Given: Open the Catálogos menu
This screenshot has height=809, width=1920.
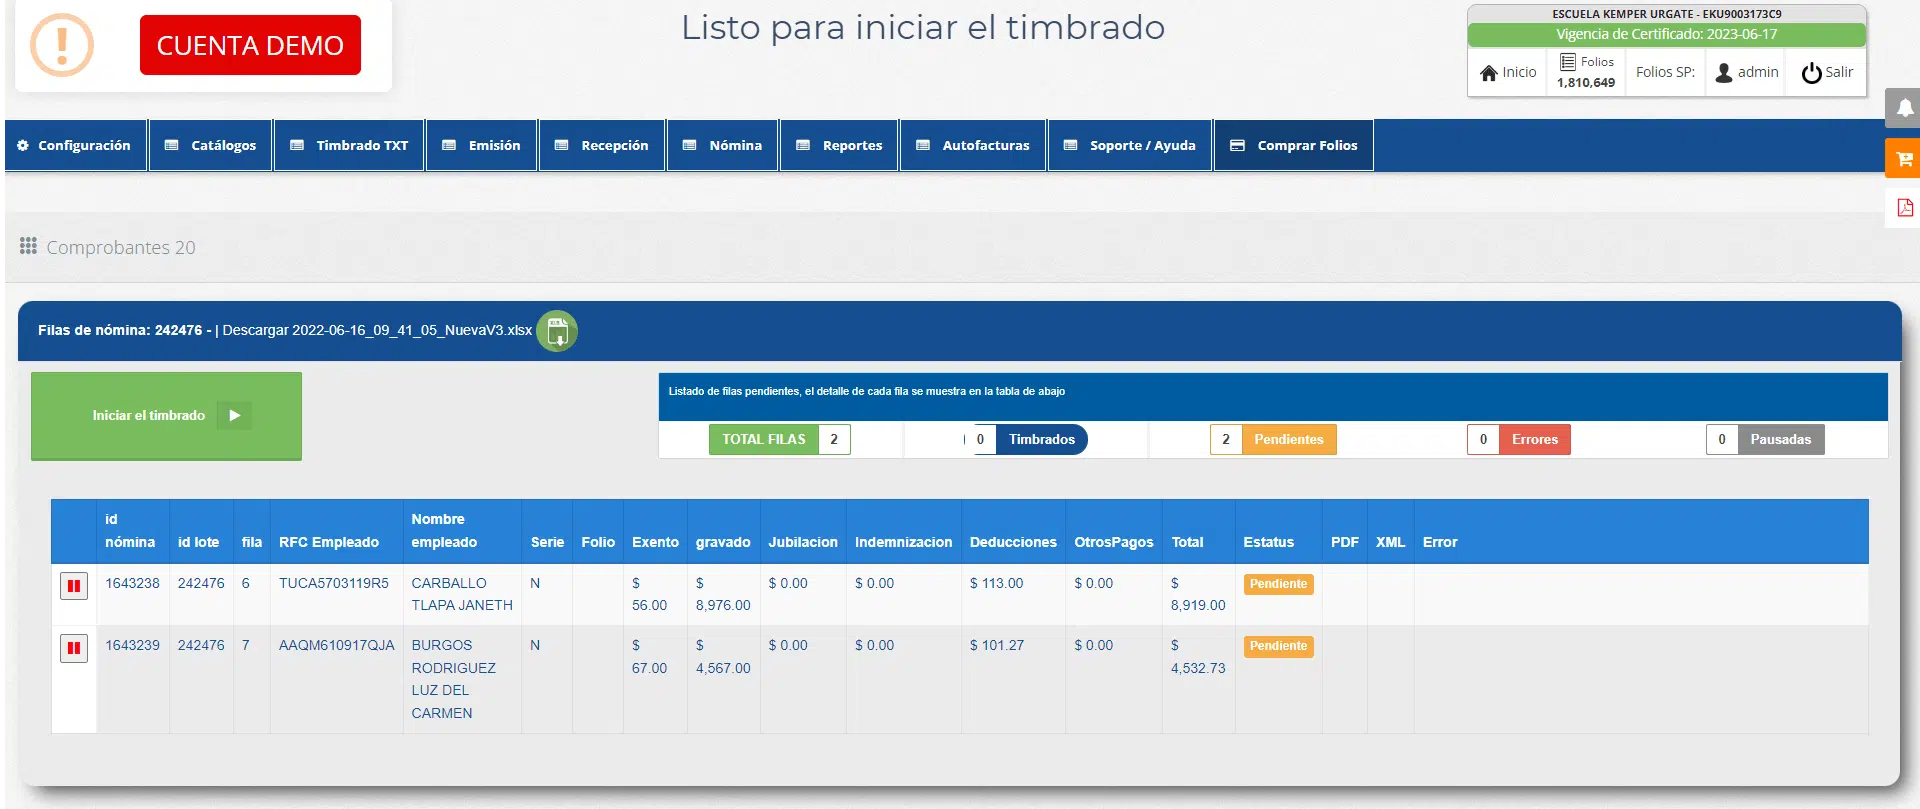Looking at the screenshot, I should coord(211,145).
